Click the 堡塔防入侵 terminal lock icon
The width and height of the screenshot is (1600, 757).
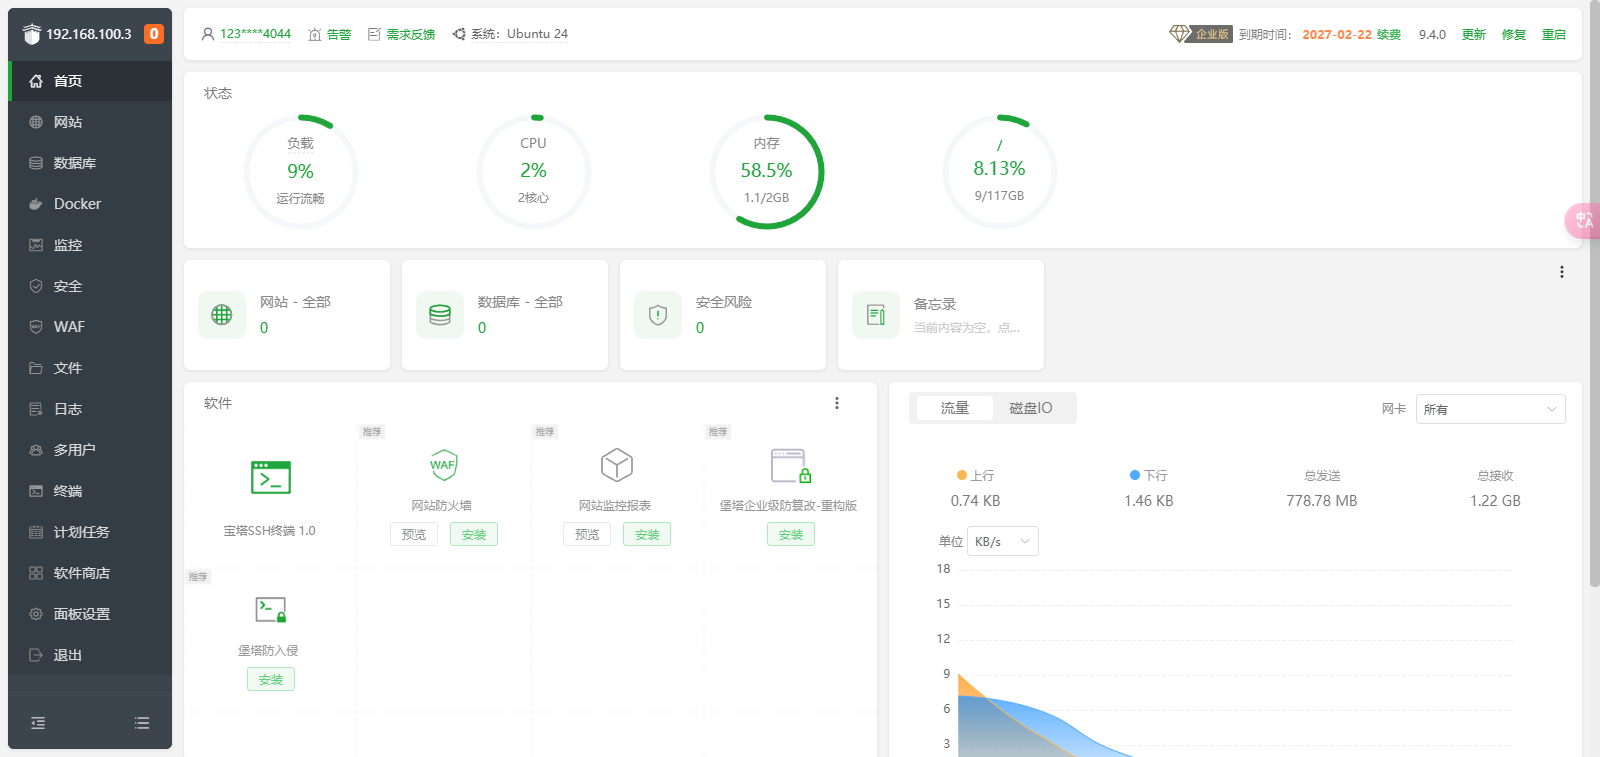(270, 610)
